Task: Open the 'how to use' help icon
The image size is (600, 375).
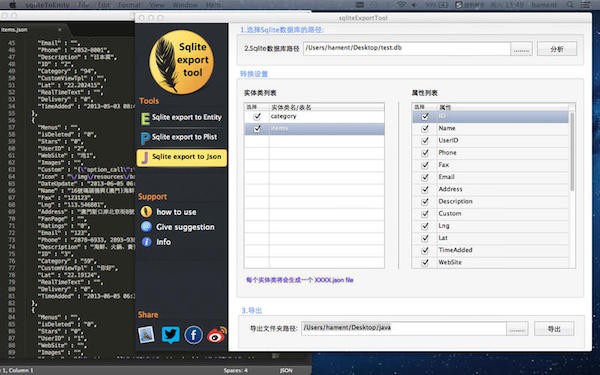Action: tap(146, 212)
